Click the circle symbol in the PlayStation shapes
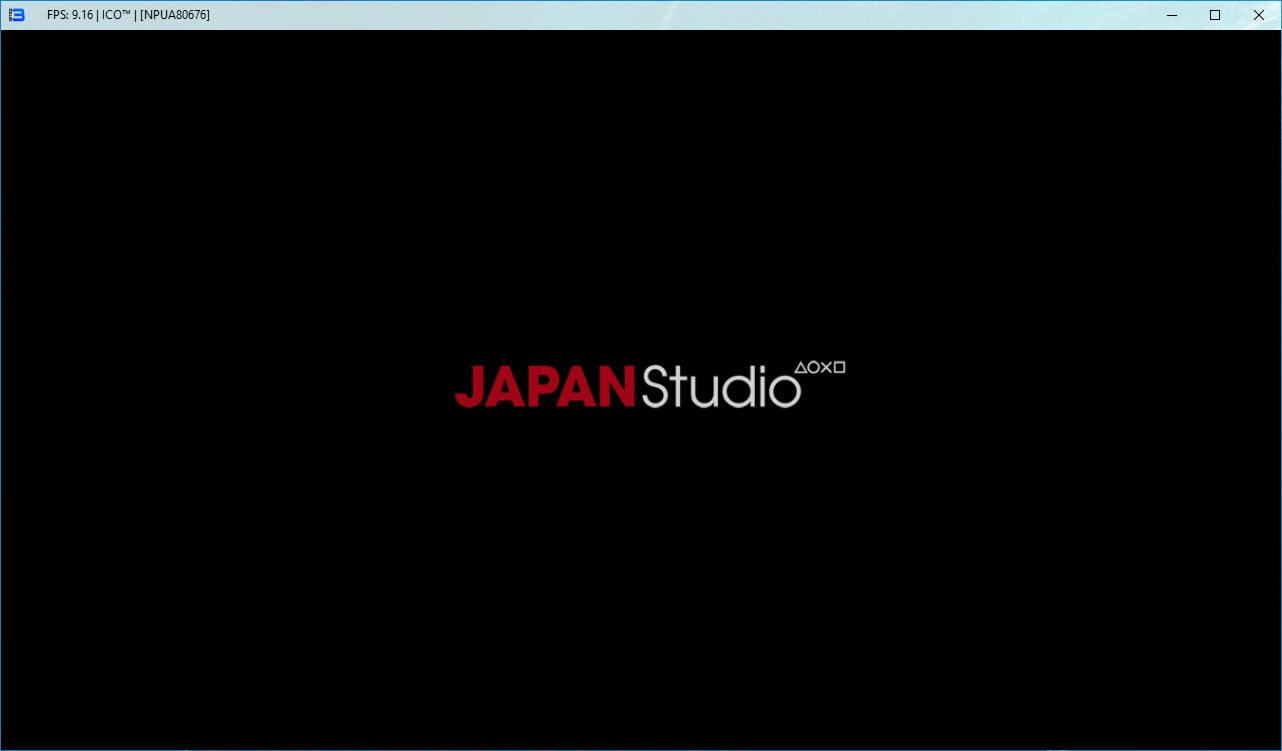 813,368
